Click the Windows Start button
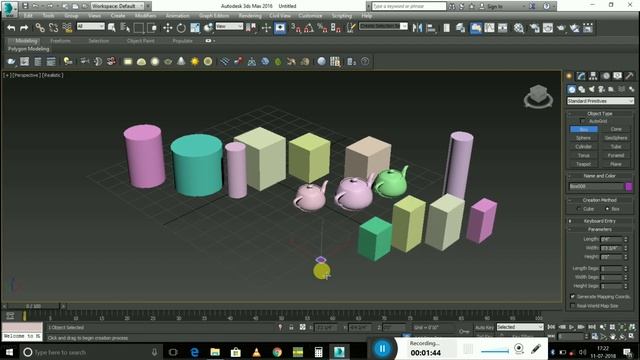This screenshot has width=640, height=360. point(9,352)
